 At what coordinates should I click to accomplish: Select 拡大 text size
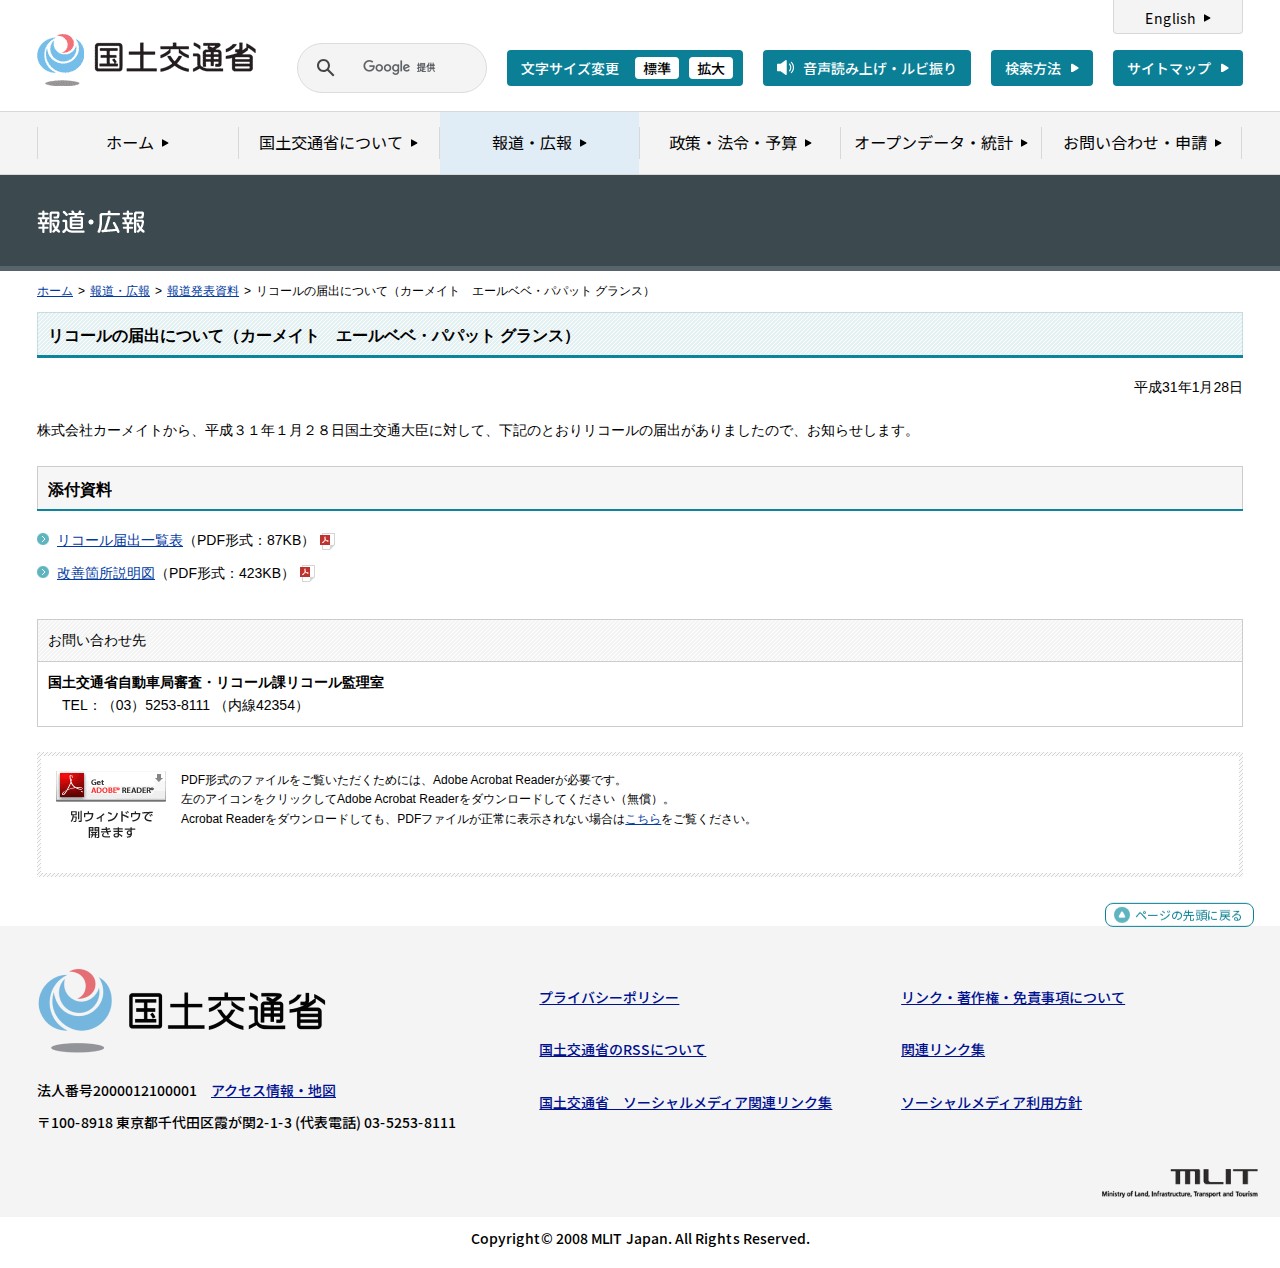[711, 68]
